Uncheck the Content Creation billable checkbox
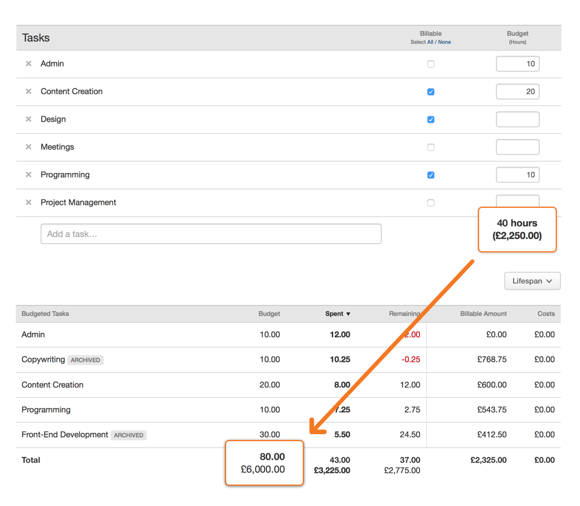 click(431, 92)
